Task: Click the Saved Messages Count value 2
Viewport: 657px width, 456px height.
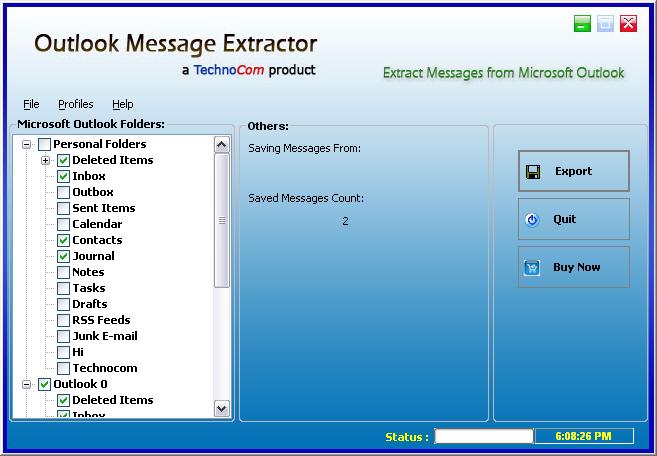Action: coord(345,221)
